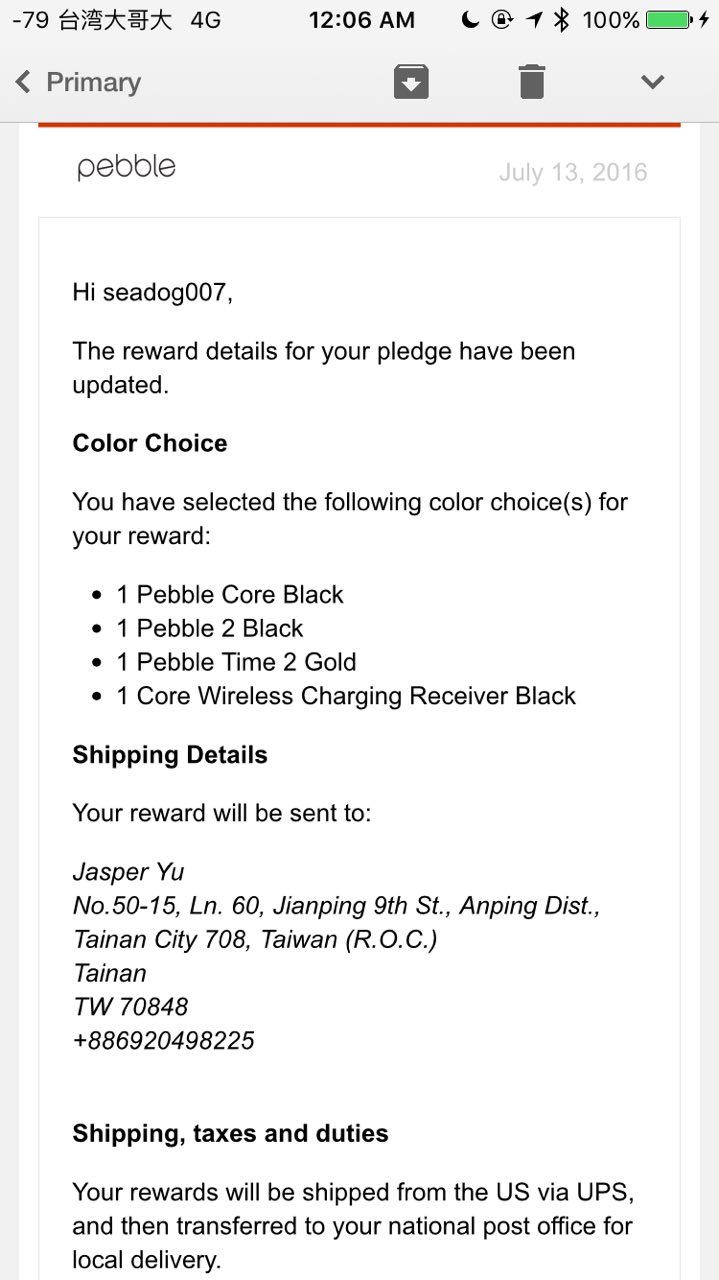The image size is (719, 1280).
Task: Tap the Color Choice heading
Action: [150, 443]
